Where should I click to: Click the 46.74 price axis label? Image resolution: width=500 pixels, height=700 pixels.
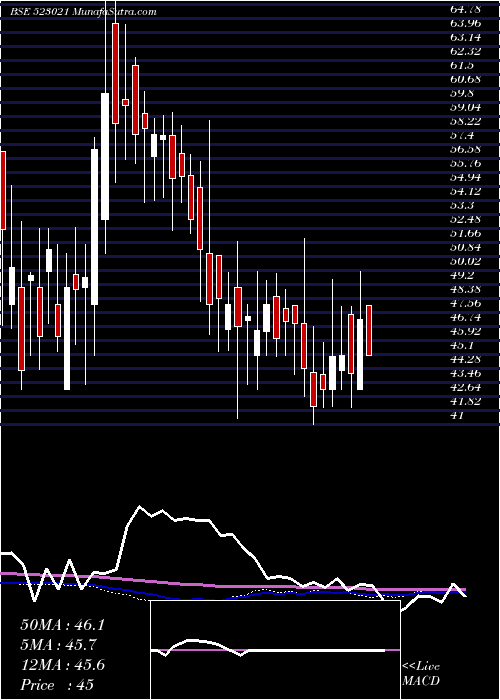(x=466, y=317)
